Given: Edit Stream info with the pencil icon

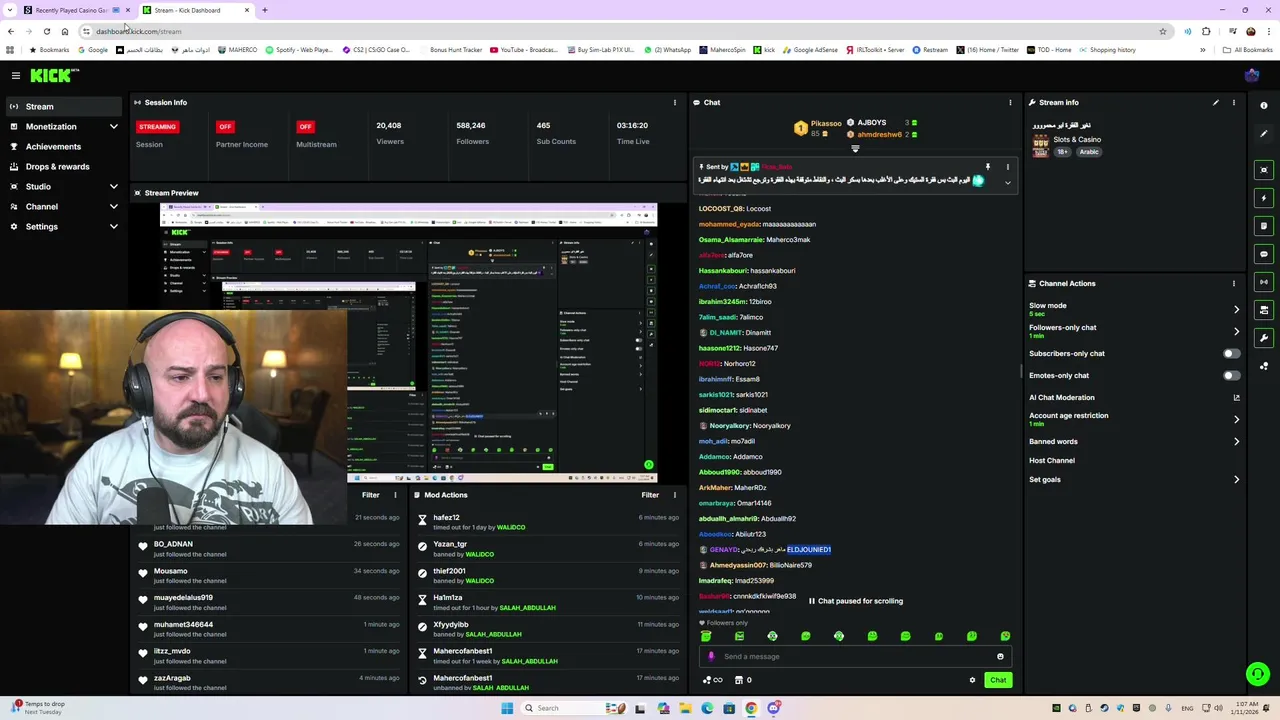Looking at the screenshot, I should click(1216, 102).
